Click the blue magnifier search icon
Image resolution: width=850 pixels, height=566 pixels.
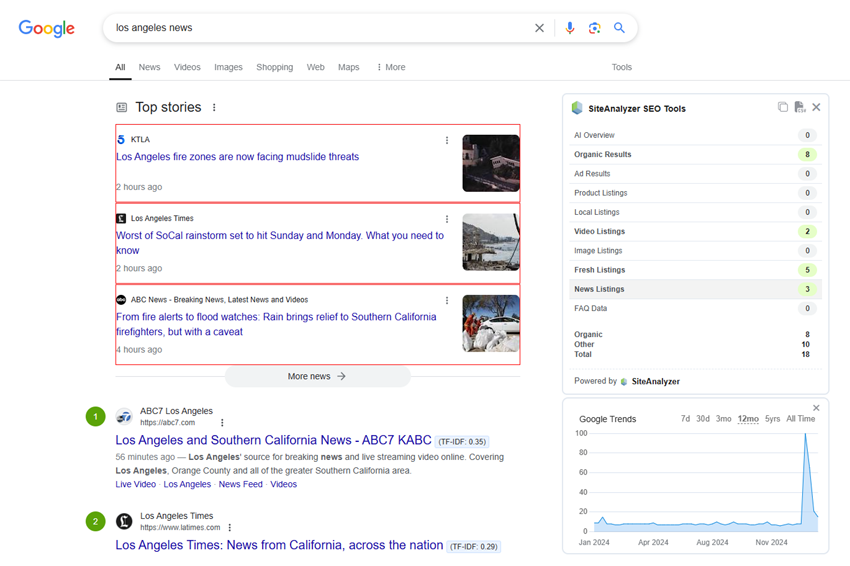(x=619, y=28)
